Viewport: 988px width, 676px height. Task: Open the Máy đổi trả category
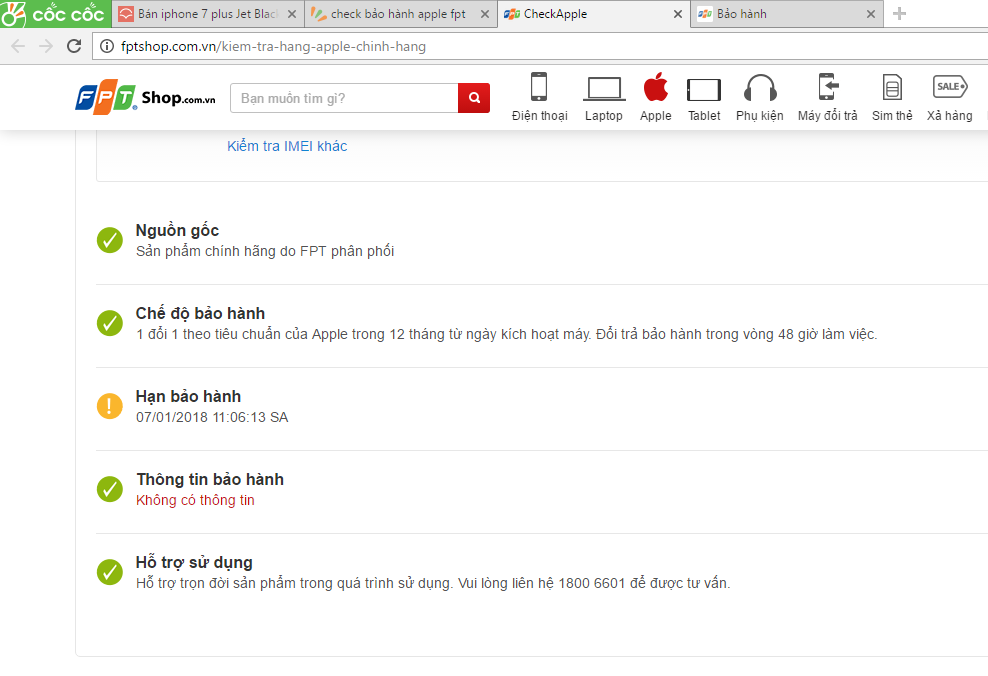827,96
